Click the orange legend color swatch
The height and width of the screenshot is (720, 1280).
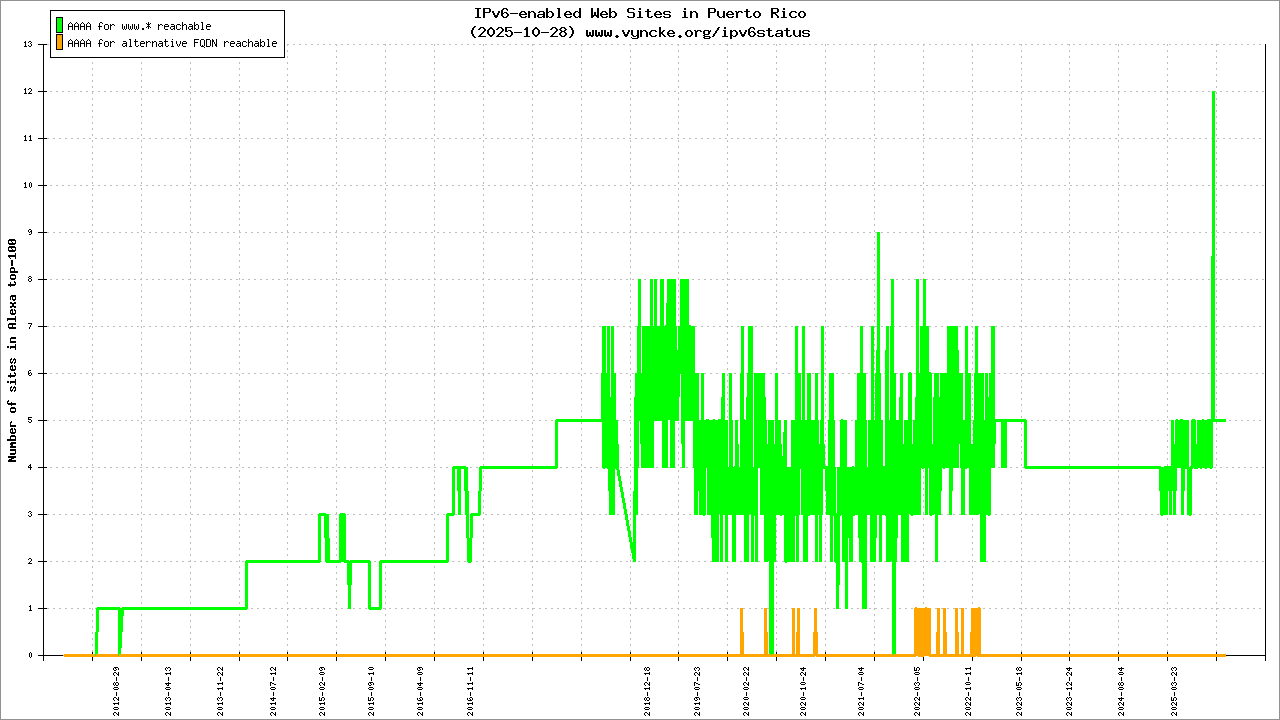point(59,43)
